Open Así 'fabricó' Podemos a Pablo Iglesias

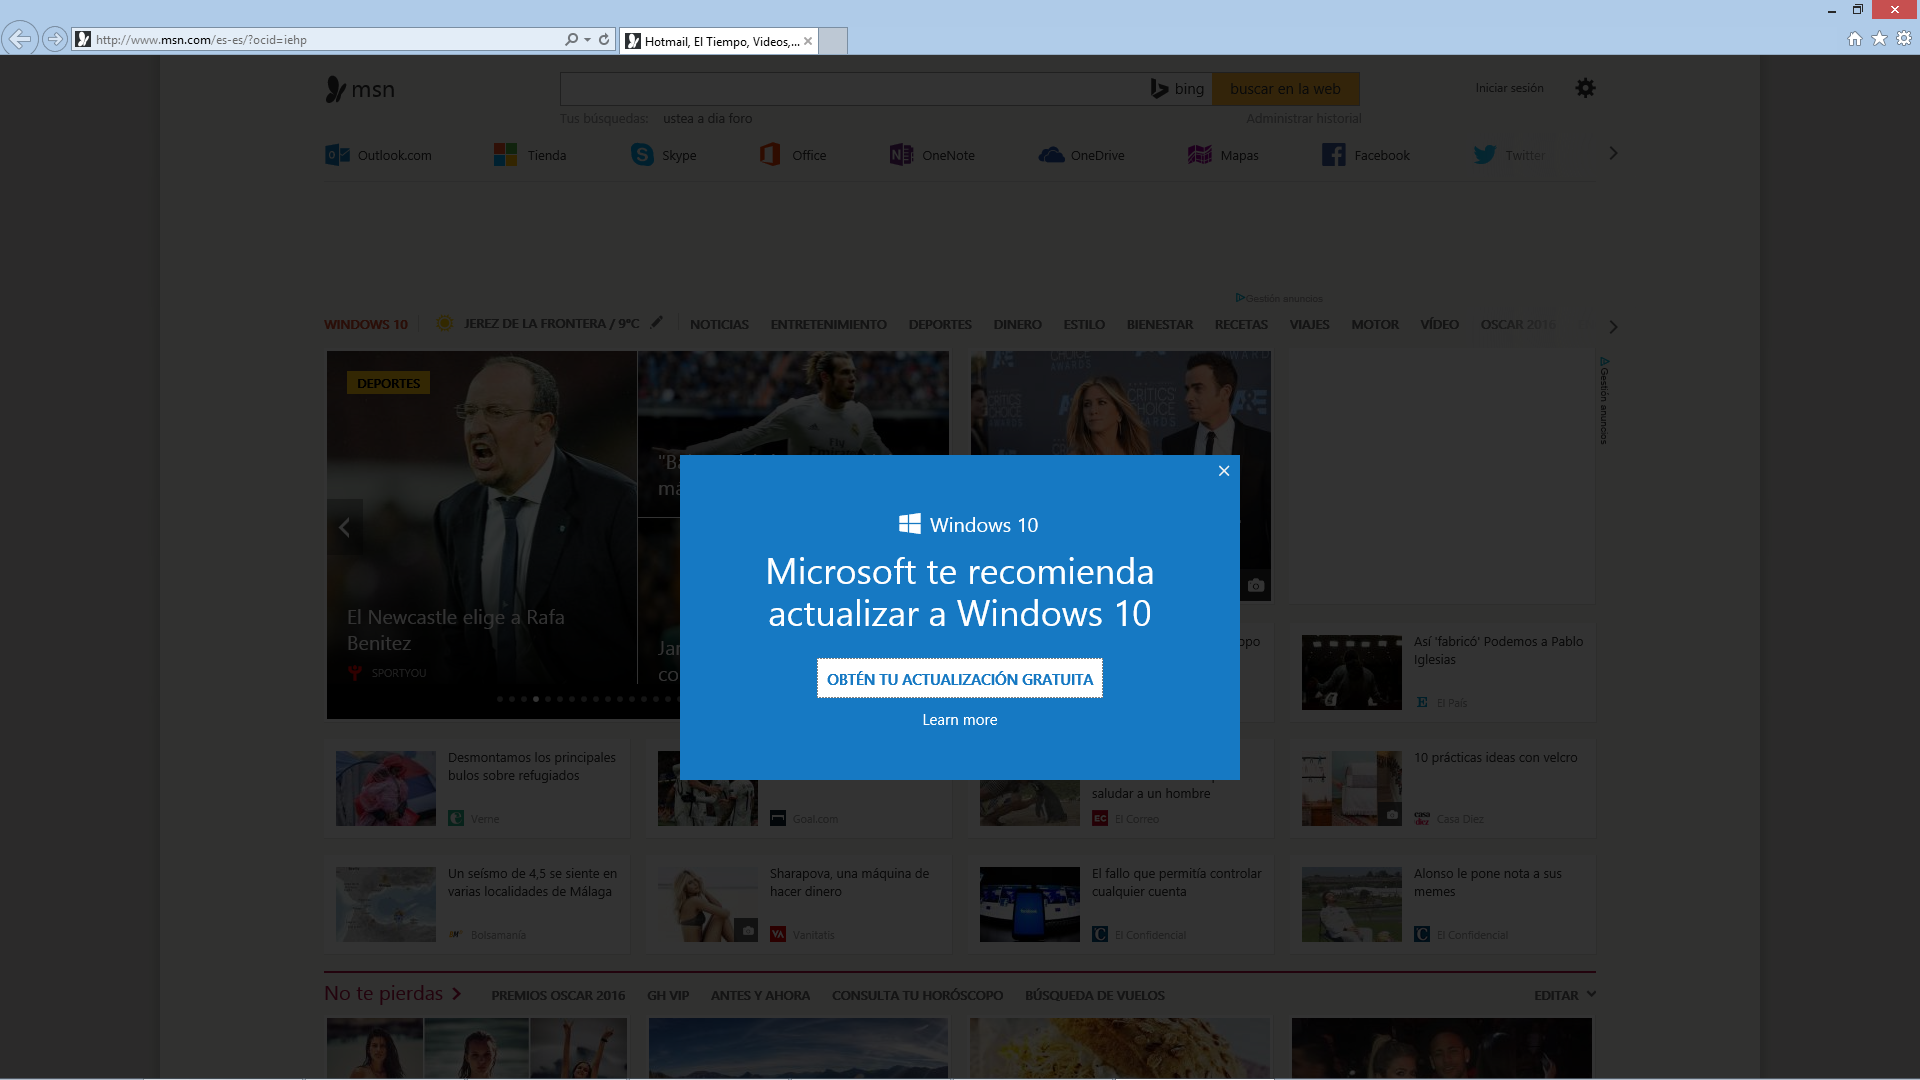coord(1498,650)
